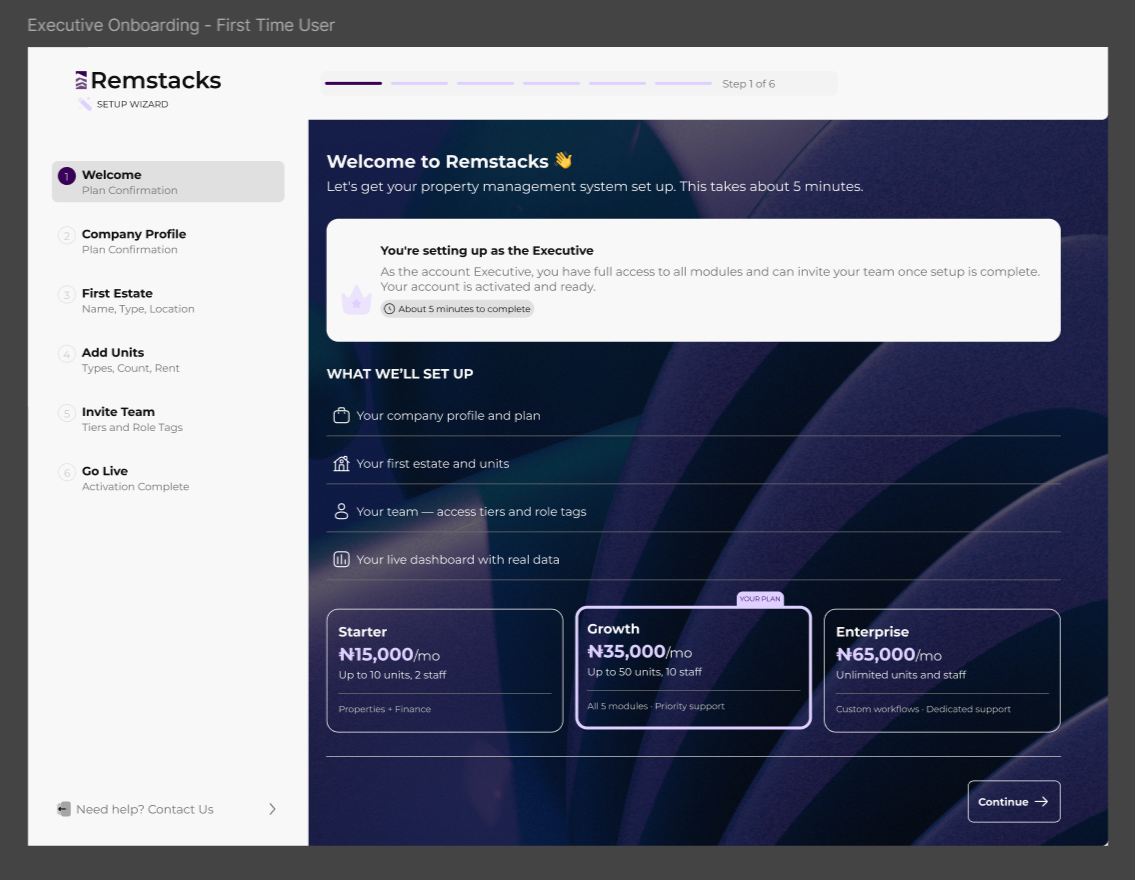
Task: Select the Welcome step
Action: point(168,182)
